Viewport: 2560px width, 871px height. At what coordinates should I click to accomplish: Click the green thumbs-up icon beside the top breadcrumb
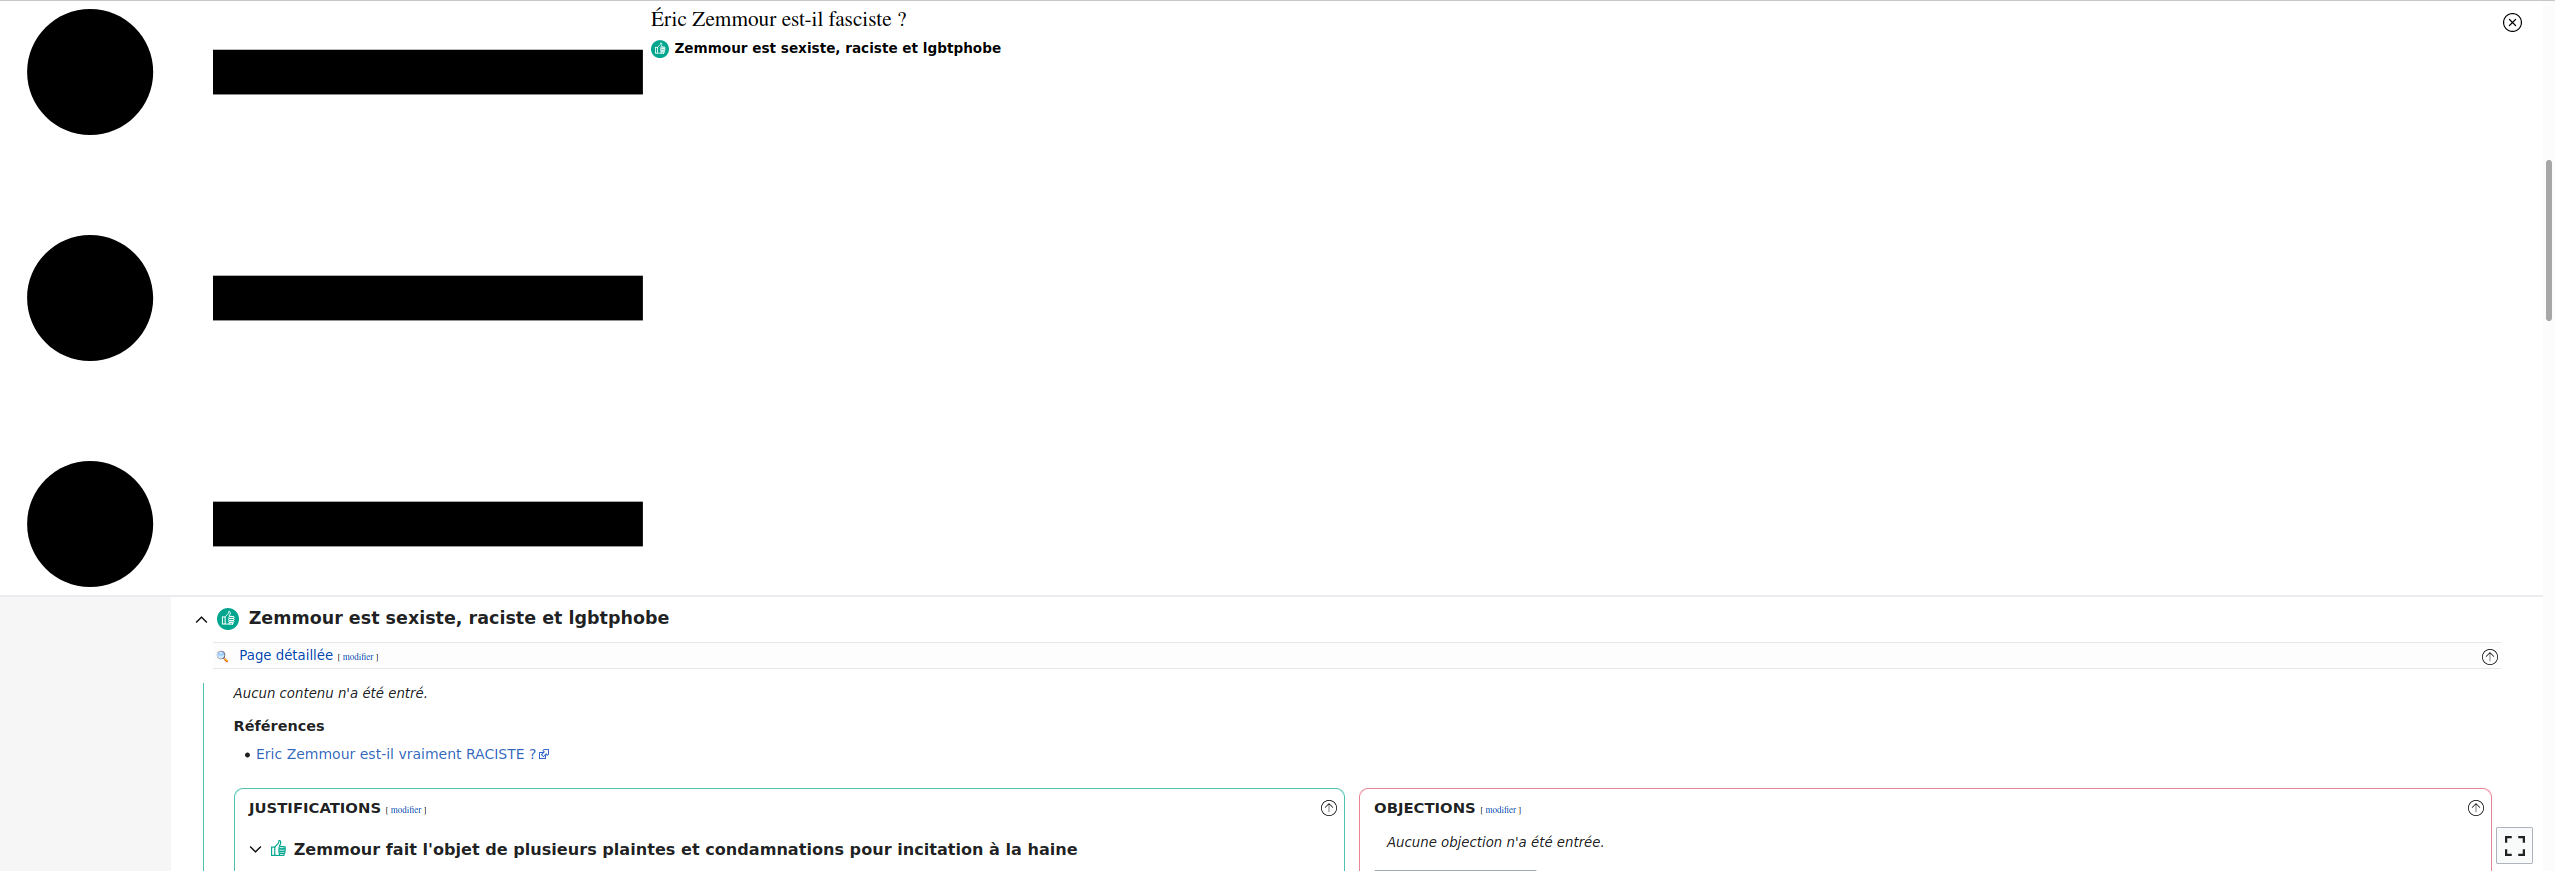660,49
